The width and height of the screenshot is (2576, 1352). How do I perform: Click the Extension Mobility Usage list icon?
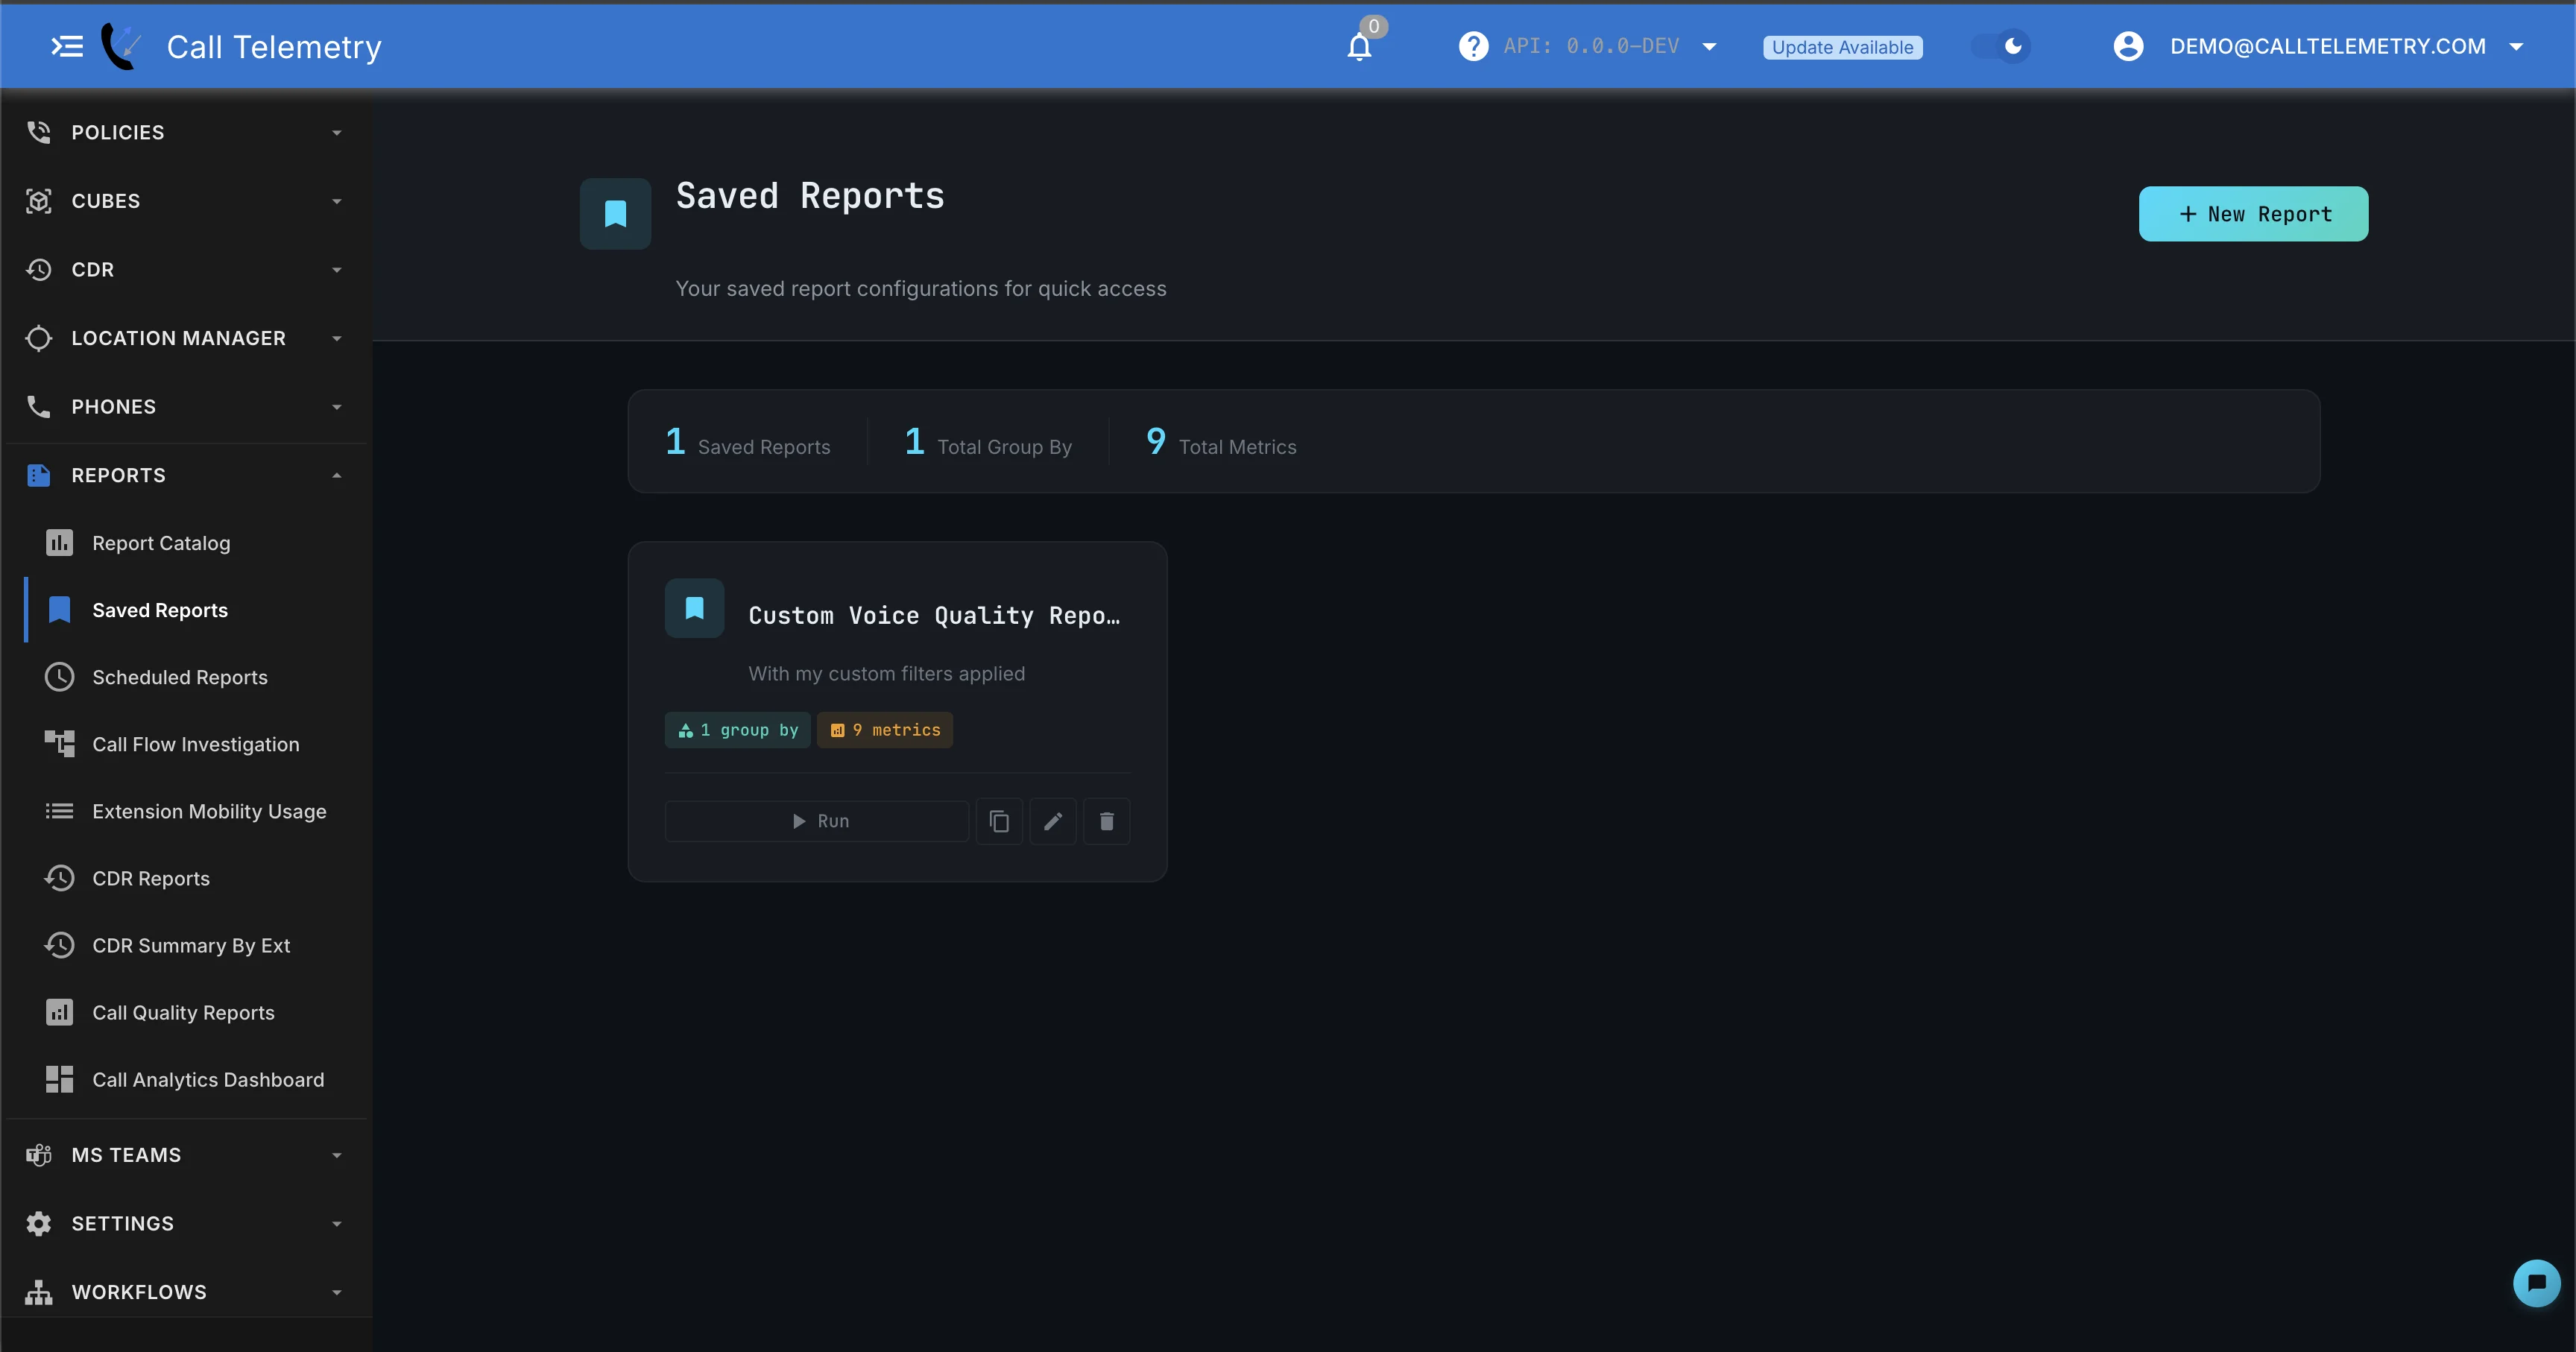[60, 811]
